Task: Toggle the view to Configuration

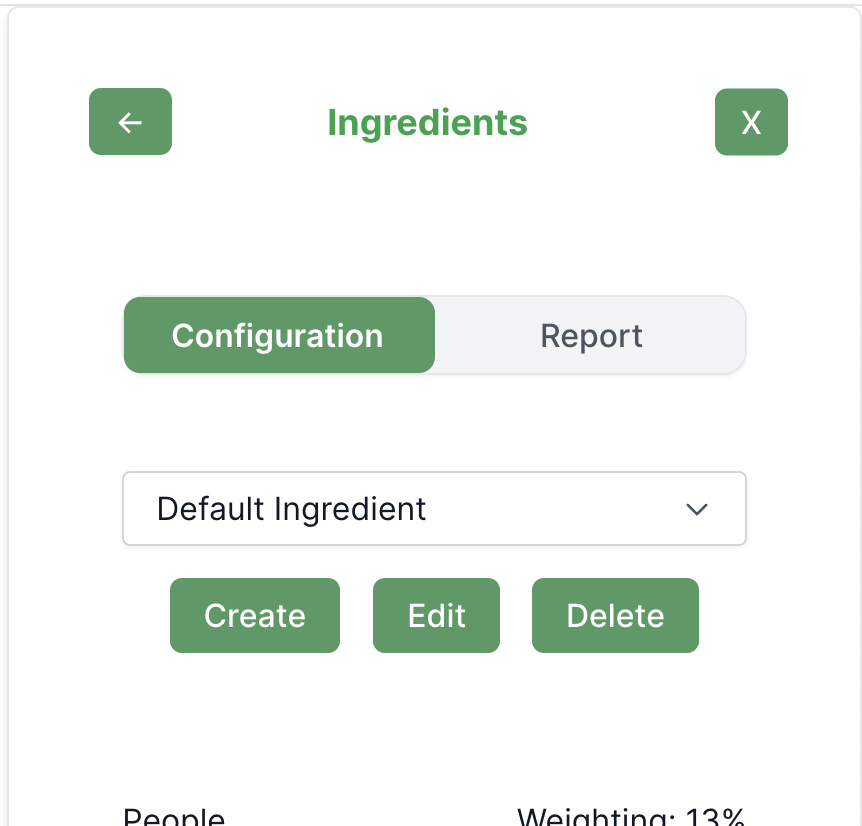Action: [278, 336]
